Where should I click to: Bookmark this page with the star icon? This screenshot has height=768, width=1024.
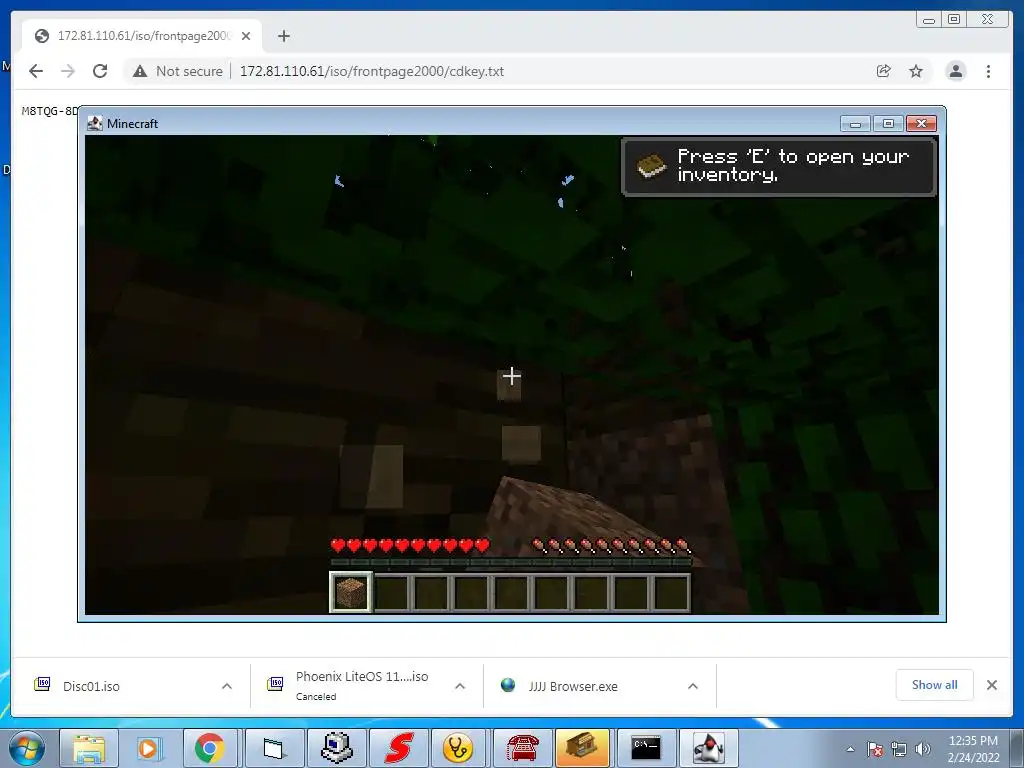point(916,71)
